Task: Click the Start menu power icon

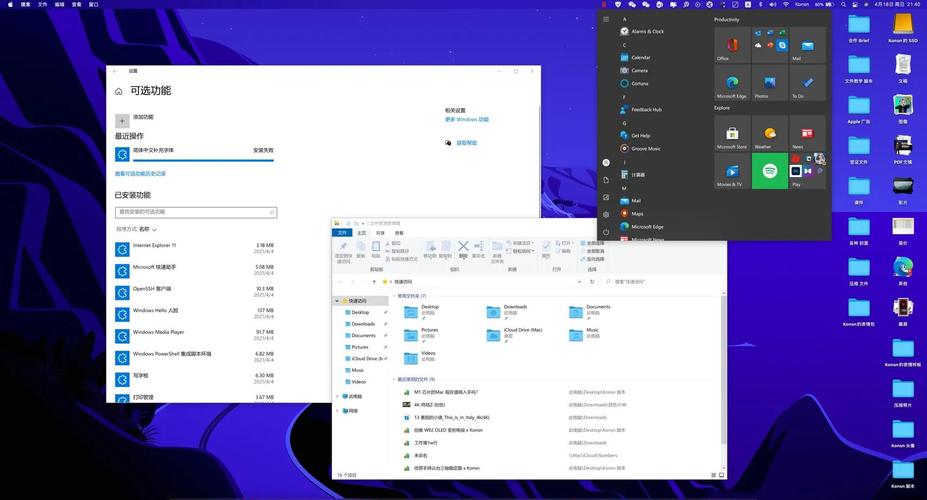Action: pyautogui.click(x=606, y=232)
